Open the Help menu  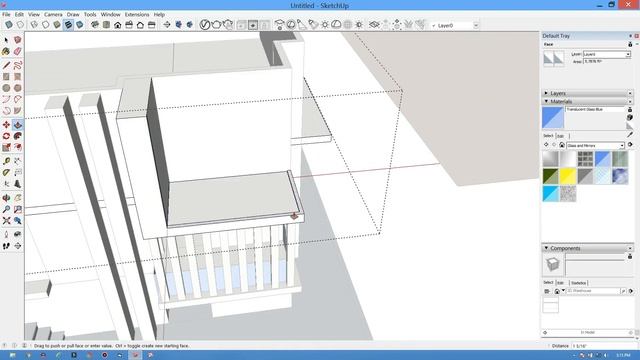(x=159, y=14)
